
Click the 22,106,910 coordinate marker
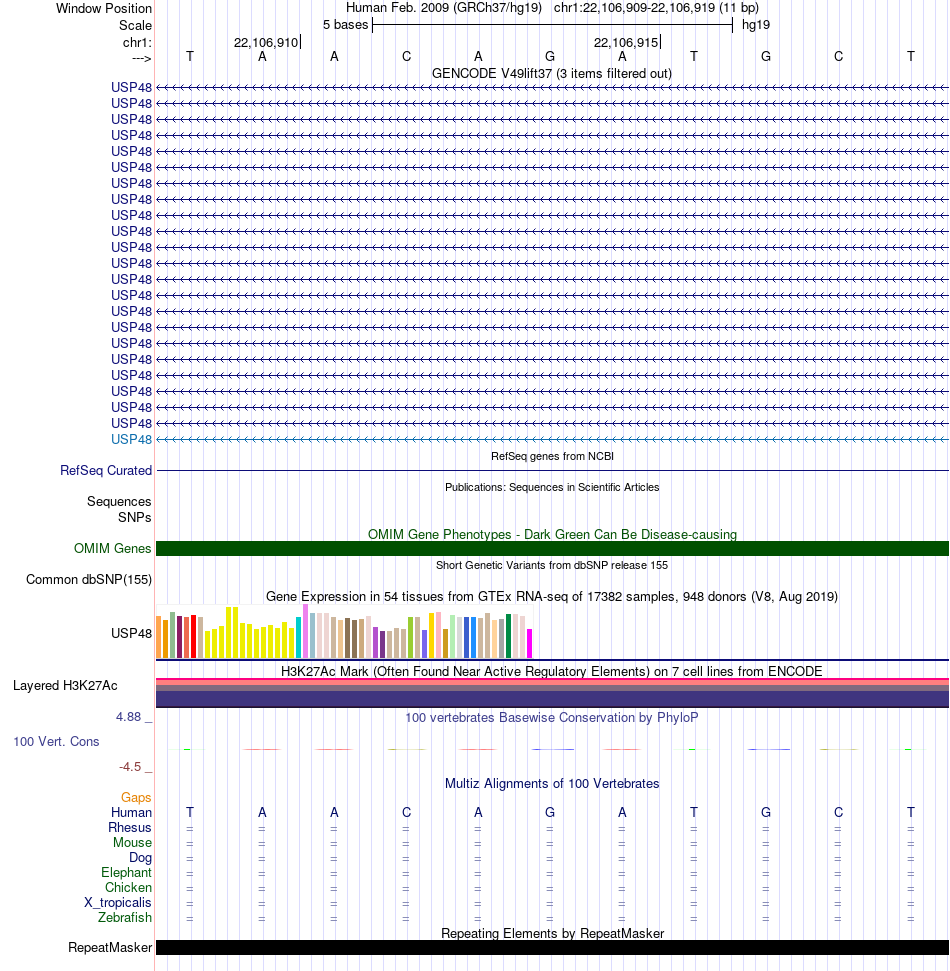(266, 42)
